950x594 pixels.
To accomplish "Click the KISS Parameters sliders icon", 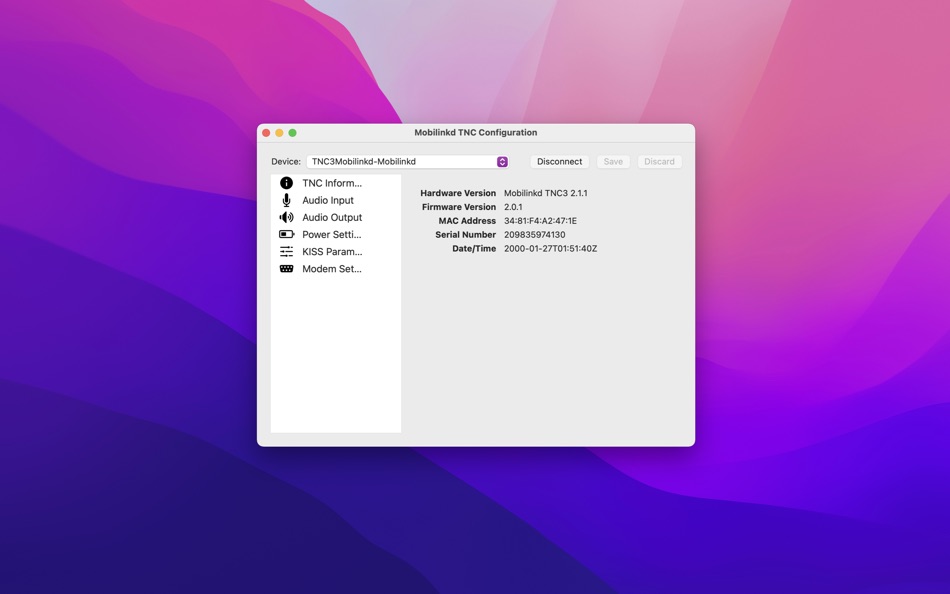I will 286,251.
